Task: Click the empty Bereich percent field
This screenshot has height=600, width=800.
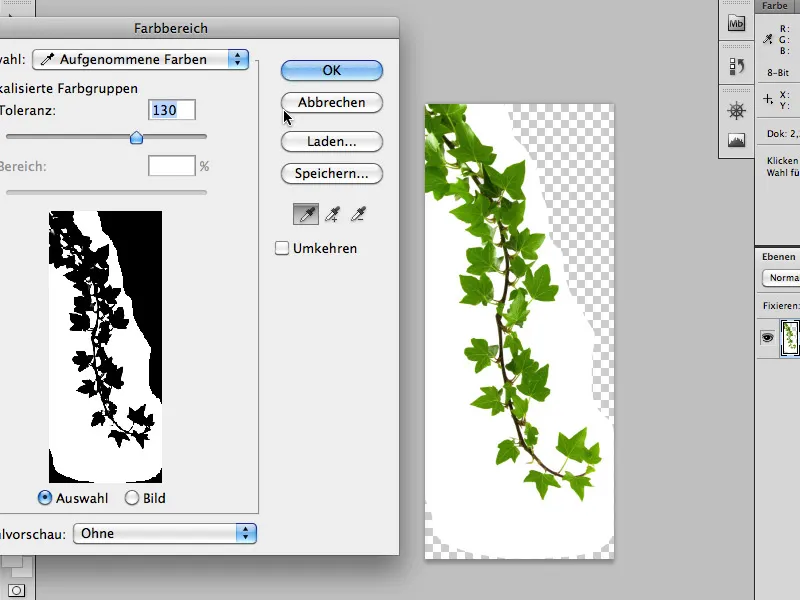Action: tap(171, 166)
